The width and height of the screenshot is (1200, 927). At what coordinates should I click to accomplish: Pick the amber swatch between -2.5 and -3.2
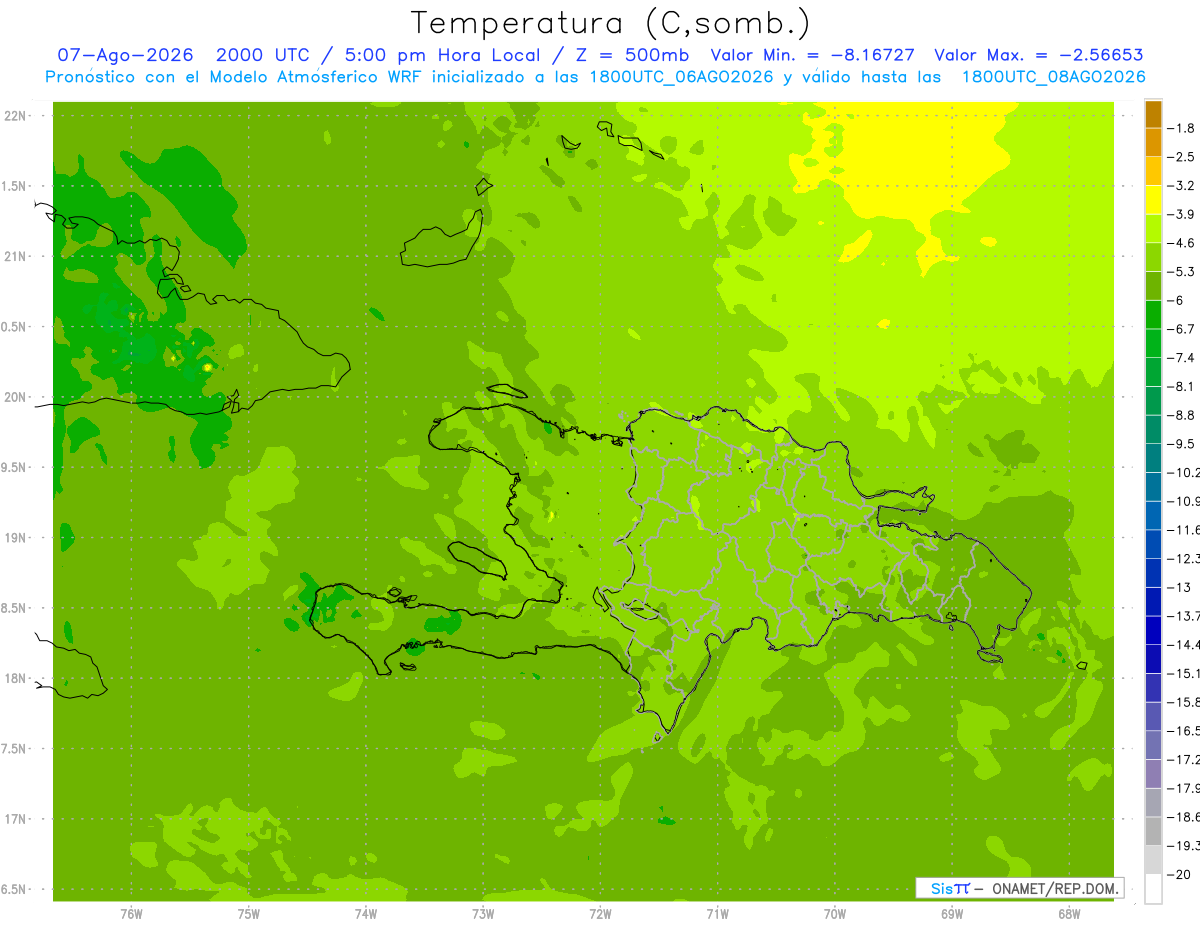click(1153, 171)
